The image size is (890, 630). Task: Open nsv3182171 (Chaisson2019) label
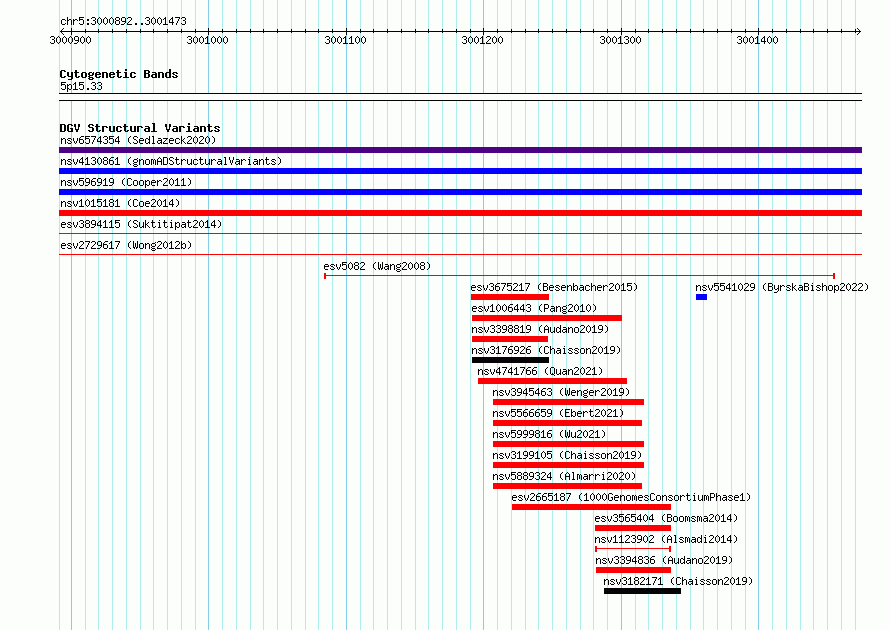(x=678, y=581)
